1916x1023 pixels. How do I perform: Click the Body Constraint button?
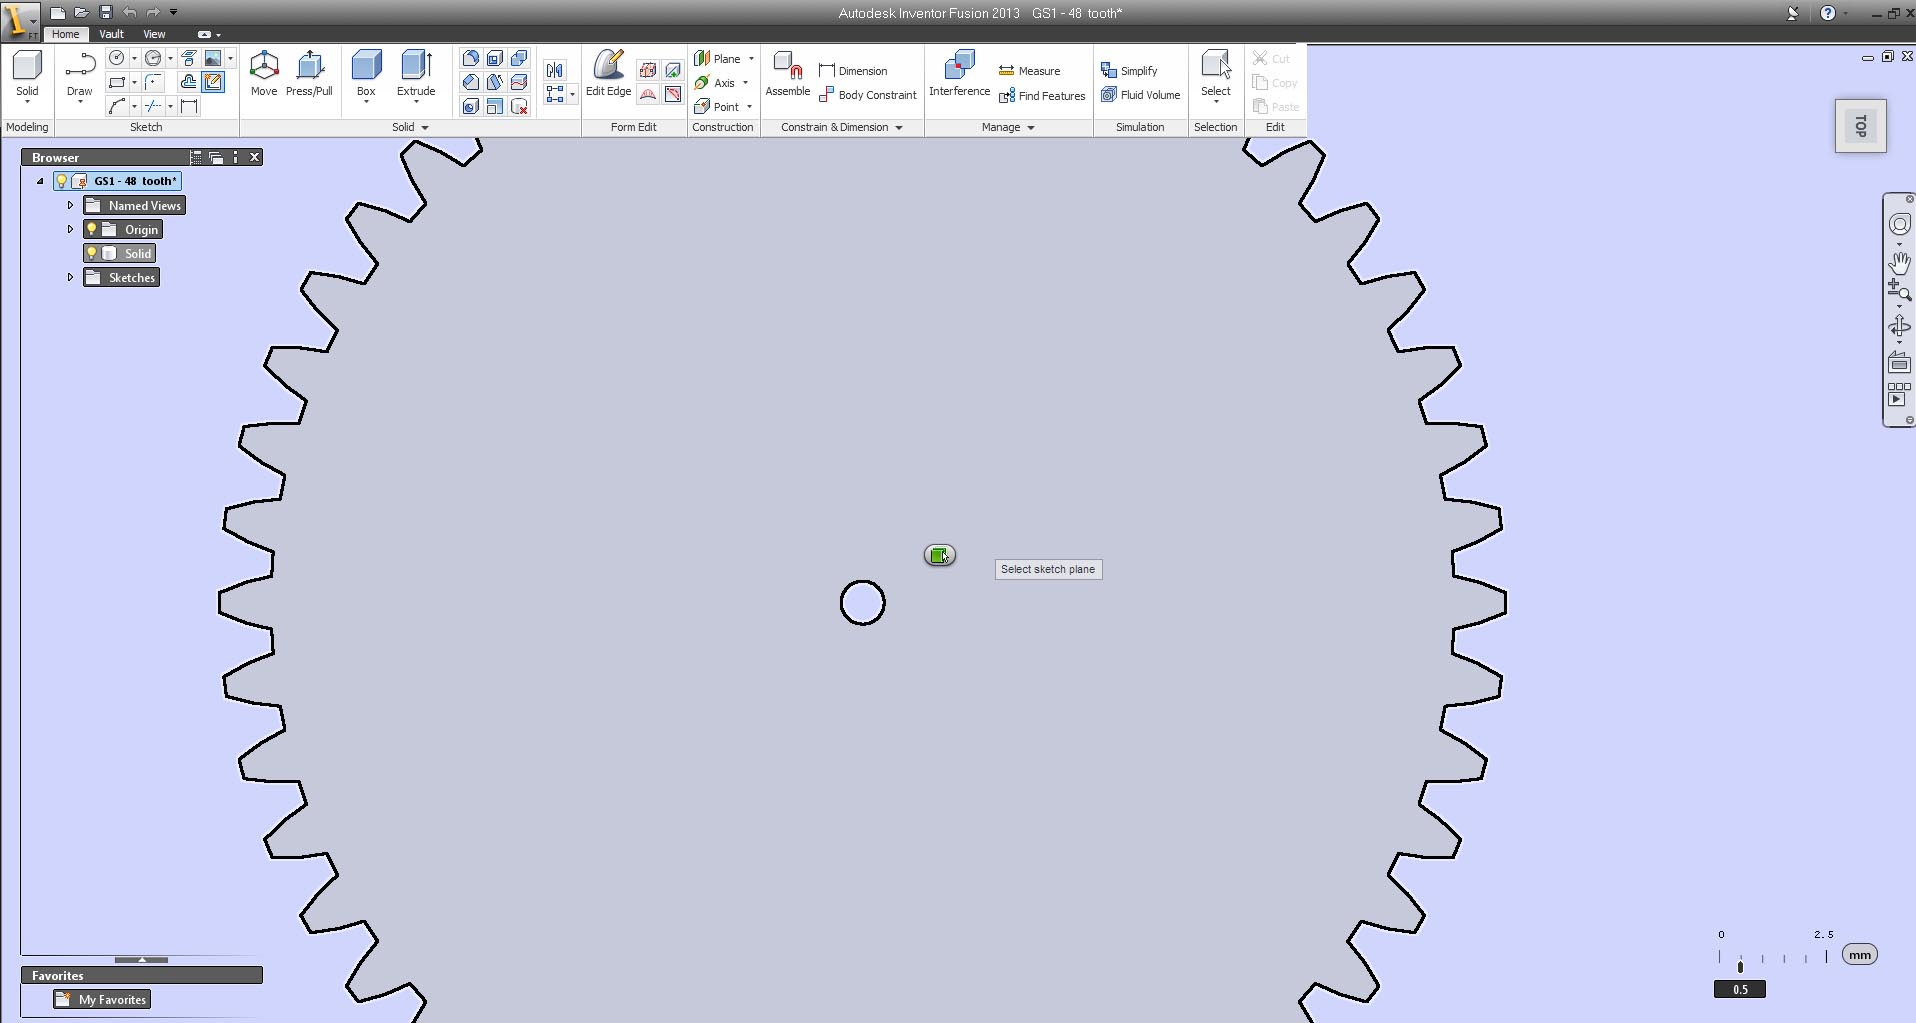pyautogui.click(x=867, y=95)
